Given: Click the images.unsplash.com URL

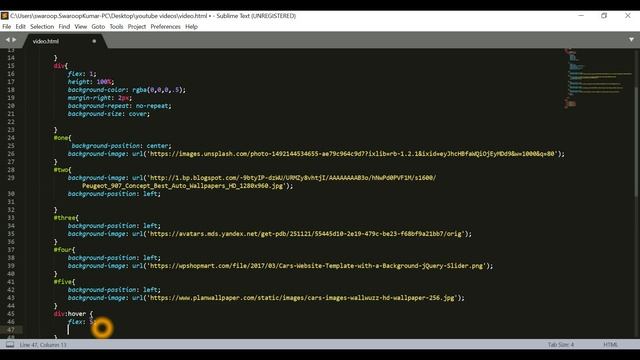Looking at the screenshot, I should coord(353,154).
